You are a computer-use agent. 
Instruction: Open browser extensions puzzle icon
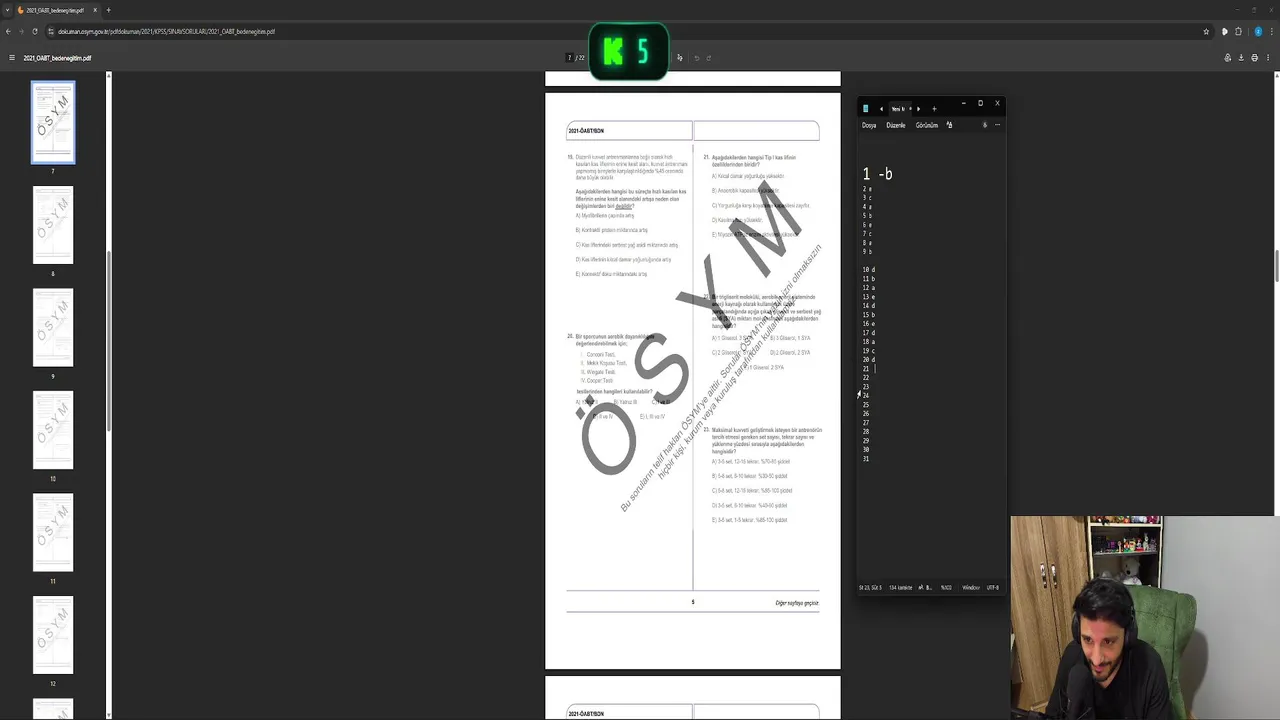(1239, 31)
